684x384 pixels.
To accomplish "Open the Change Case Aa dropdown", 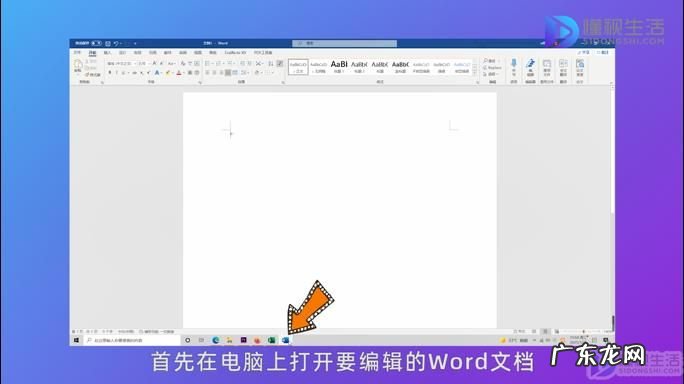I will click(x=172, y=64).
